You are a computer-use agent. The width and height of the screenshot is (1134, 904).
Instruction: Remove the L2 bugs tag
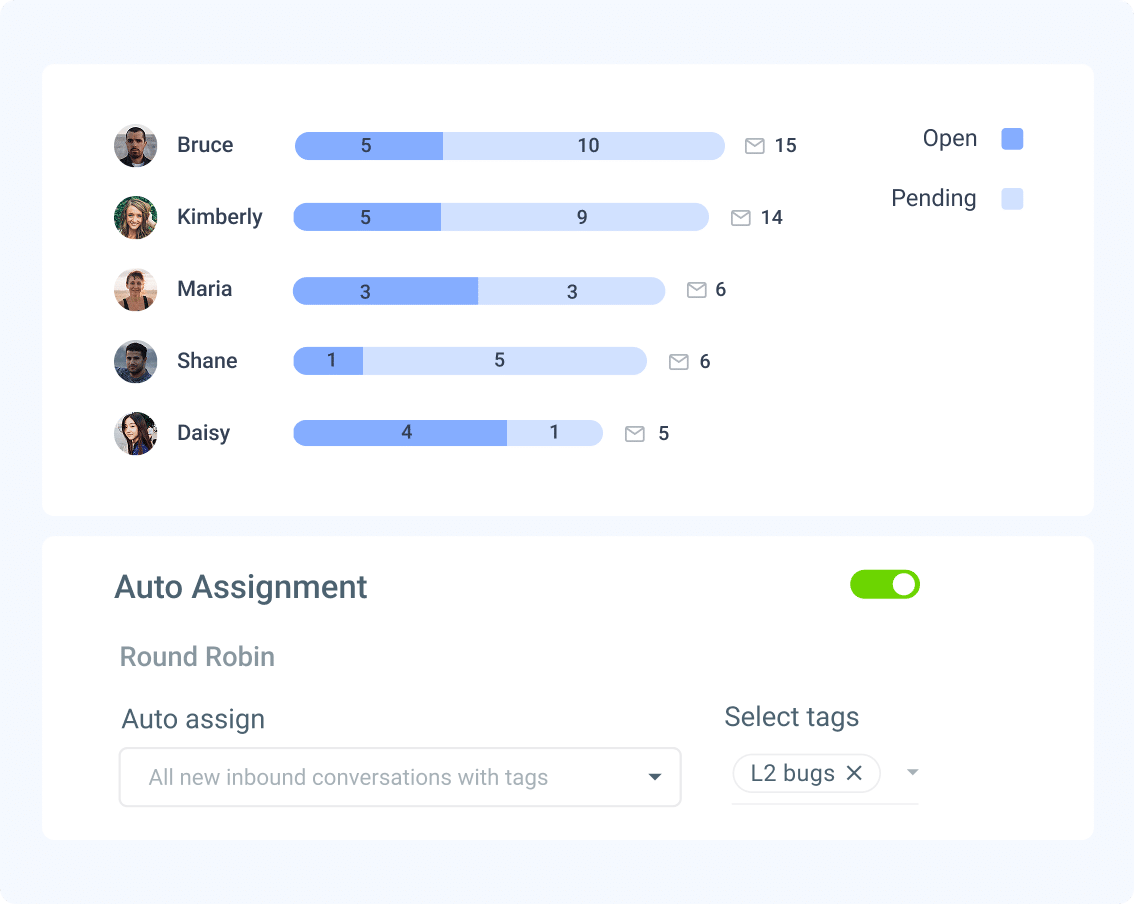point(855,772)
